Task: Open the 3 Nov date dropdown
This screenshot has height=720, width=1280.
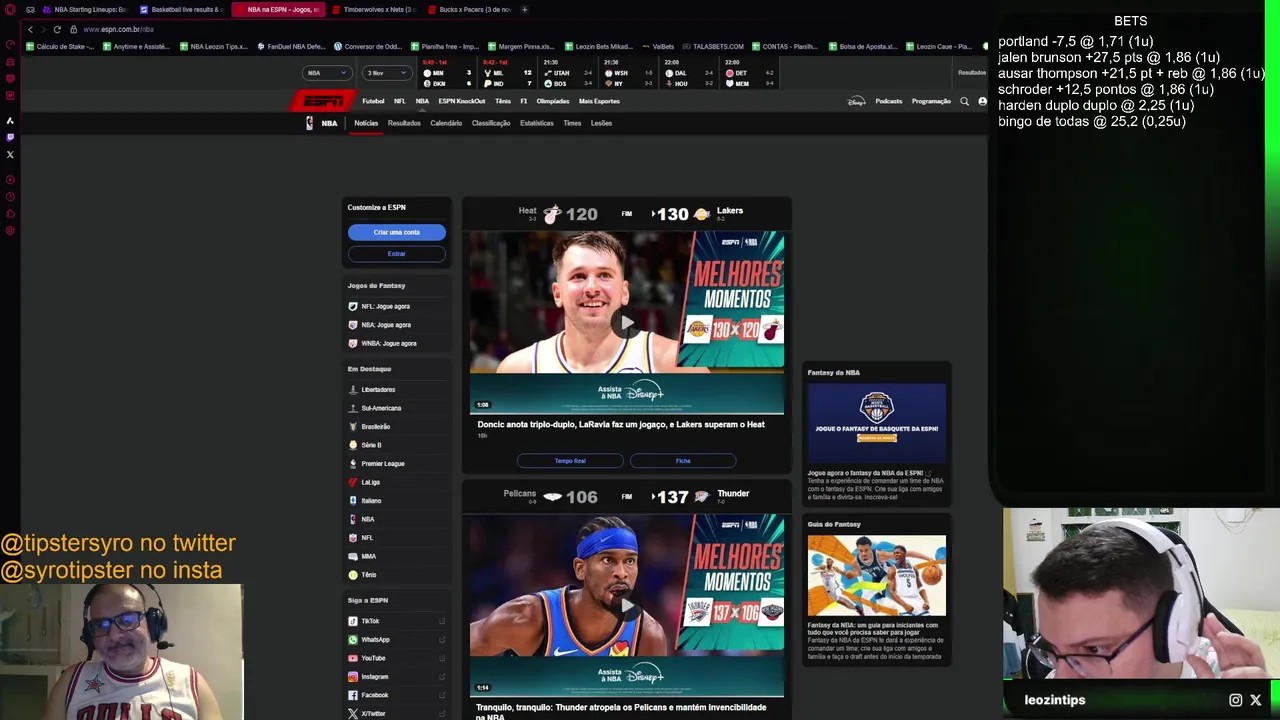Action: pyautogui.click(x=387, y=73)
